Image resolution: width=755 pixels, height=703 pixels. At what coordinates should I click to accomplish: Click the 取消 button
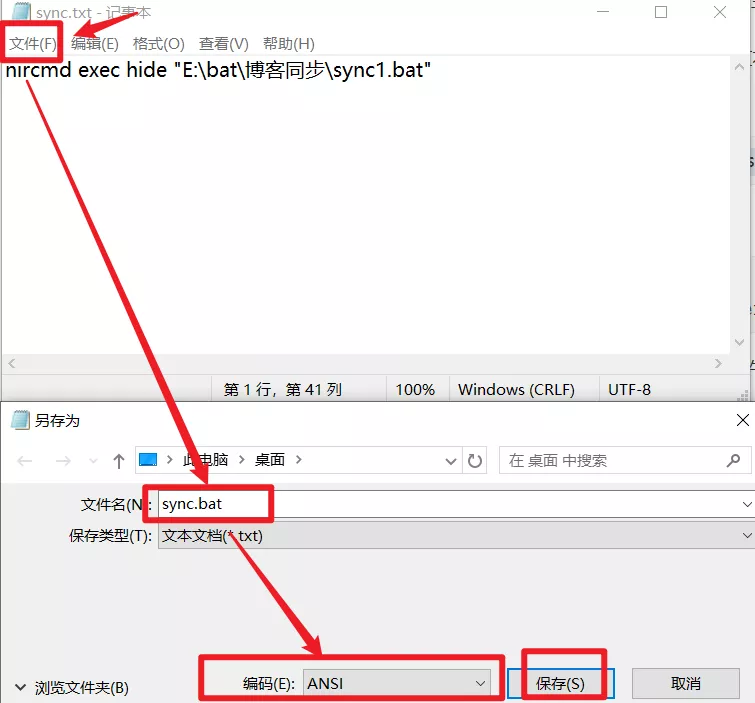click(686, 683)
